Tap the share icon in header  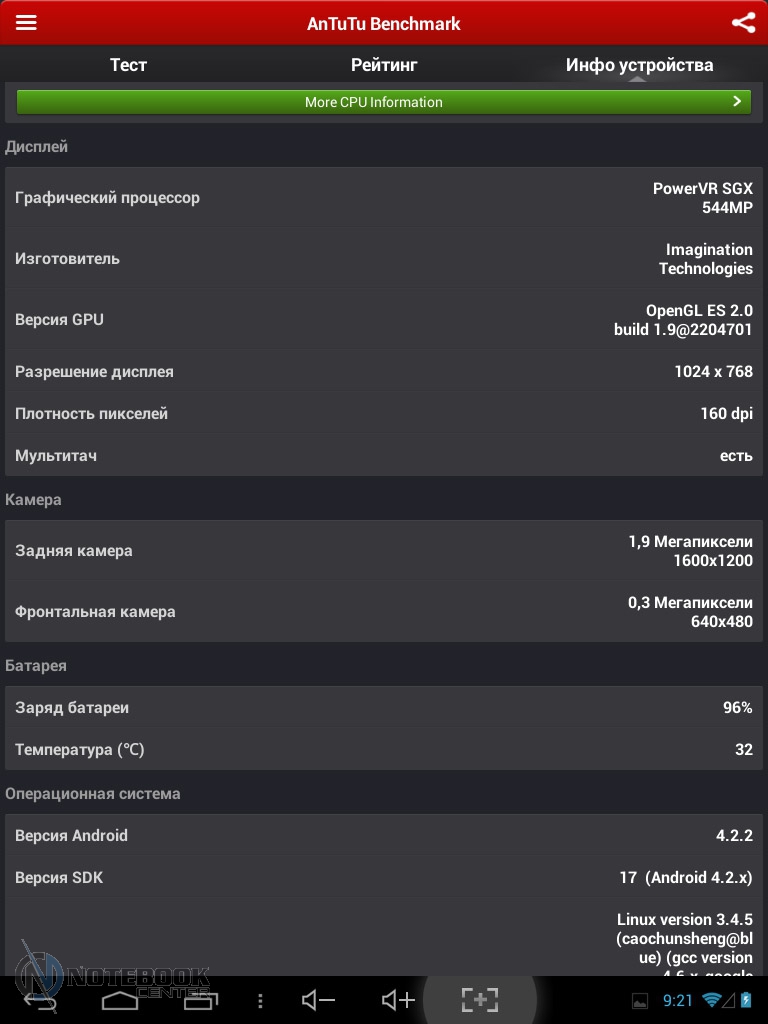[x=743, y=23]
